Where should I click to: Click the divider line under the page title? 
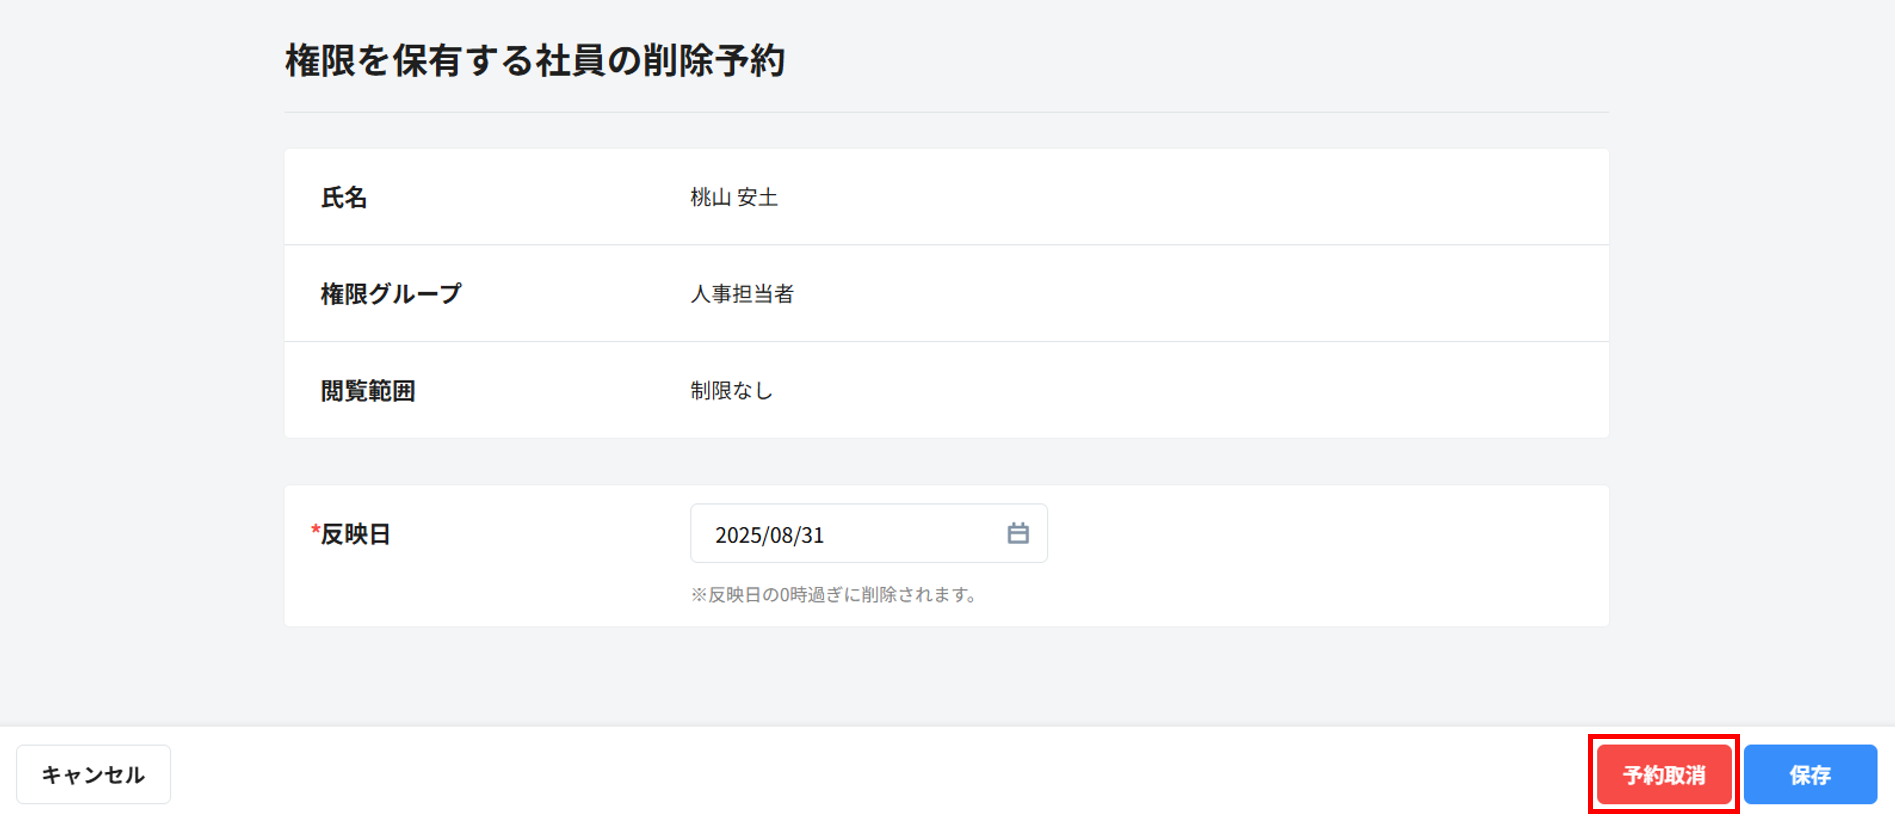pos(946,112)
